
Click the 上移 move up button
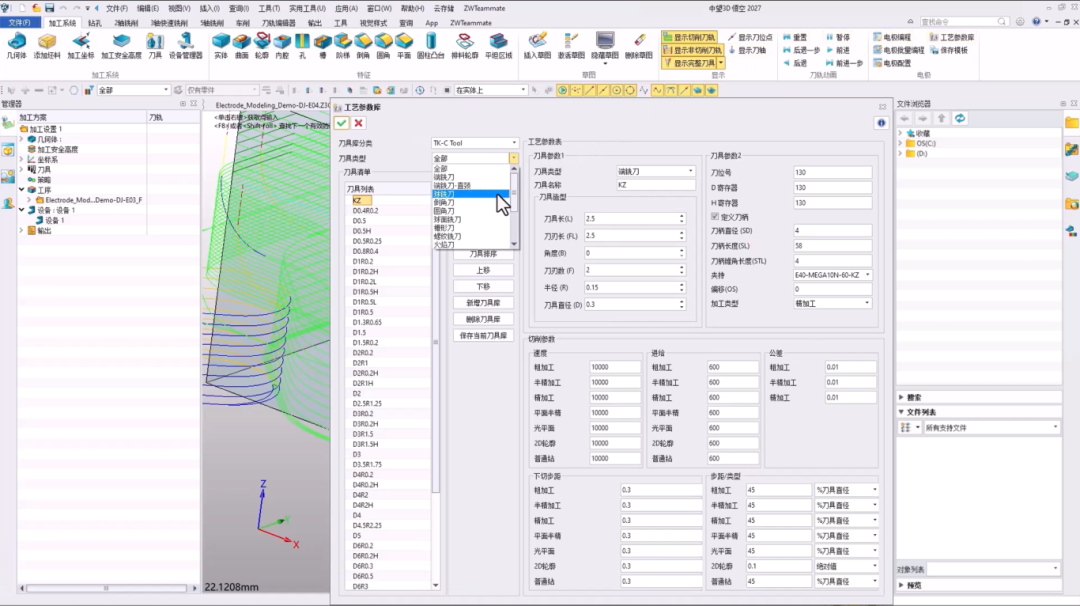point(483,270)
